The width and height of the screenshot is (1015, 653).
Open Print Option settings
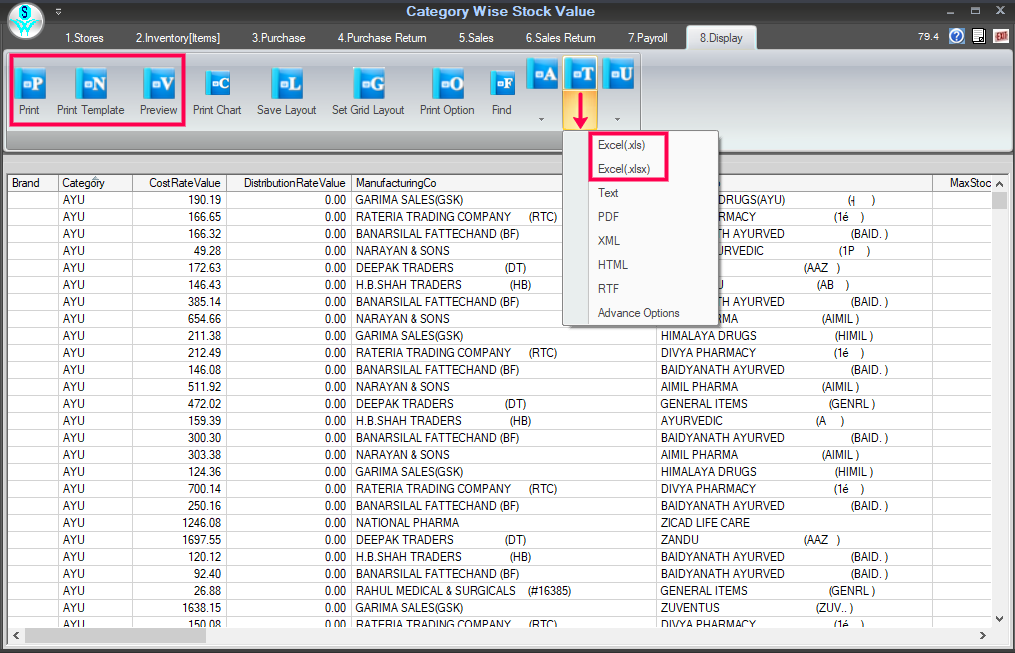coord(447,84)
